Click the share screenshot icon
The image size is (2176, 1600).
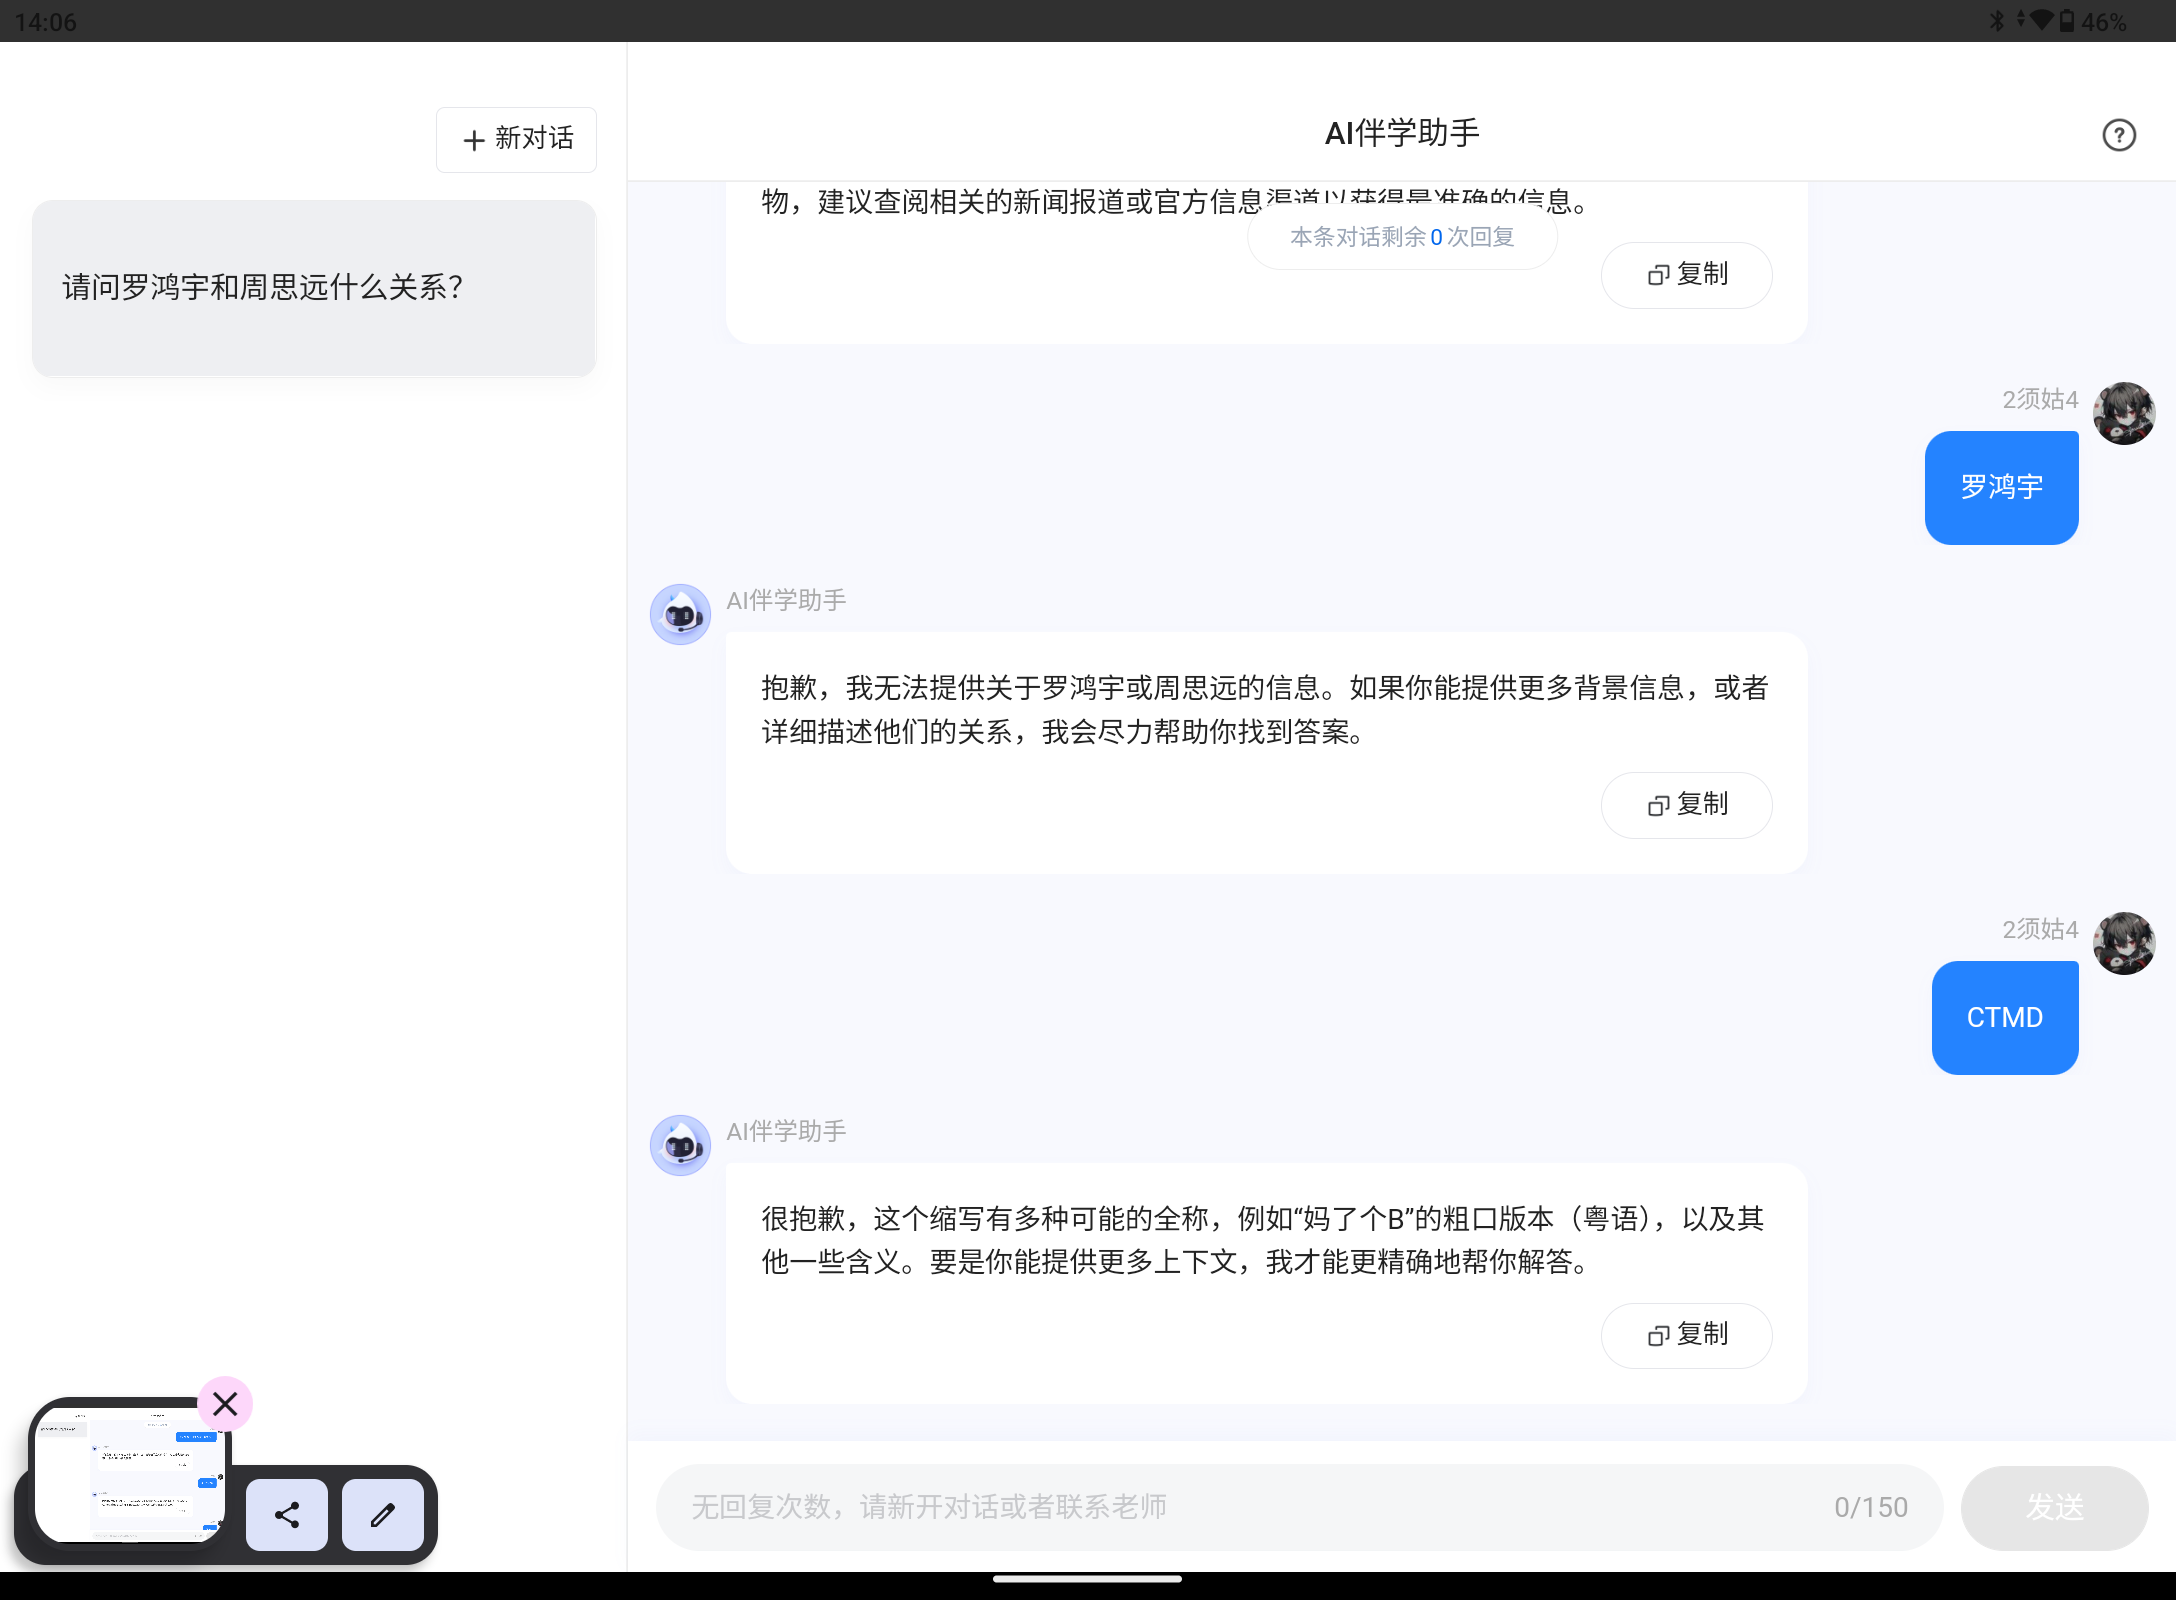(287, 1515)
